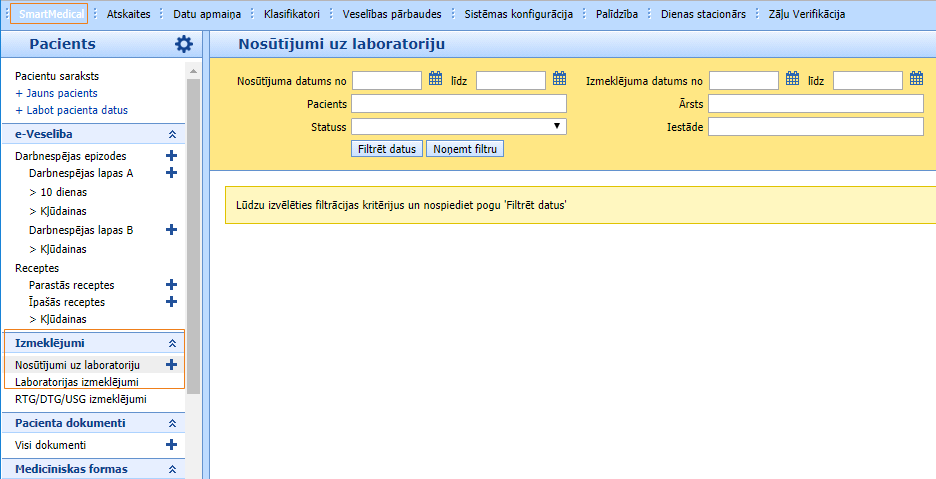
Task: Open the Pacients panel settings gear
Action: 183,44
